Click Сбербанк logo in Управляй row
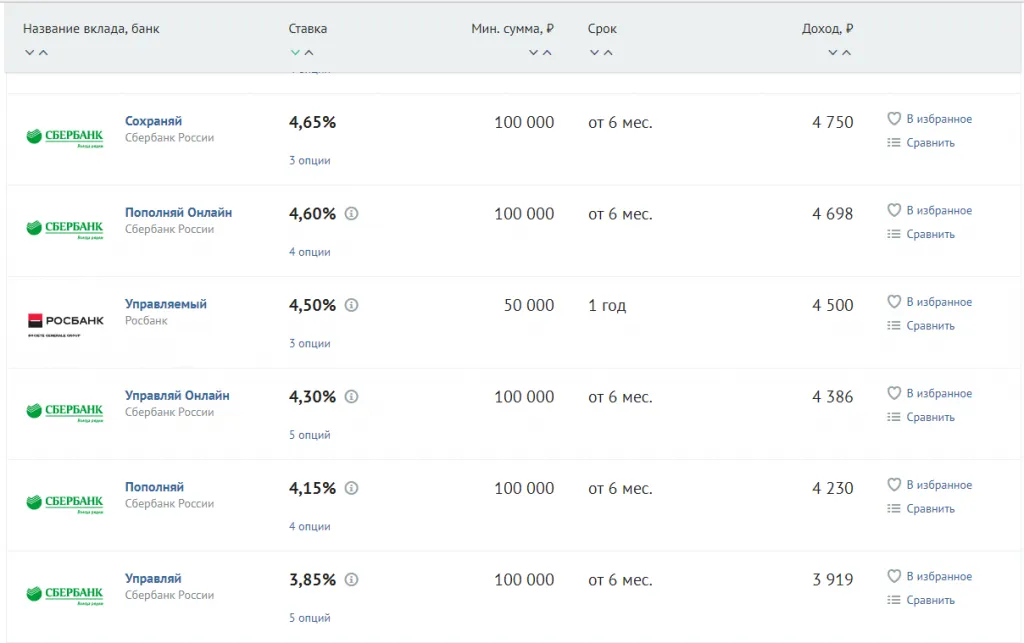This screenshot has height=643, width=1024. tap(65, 595)
